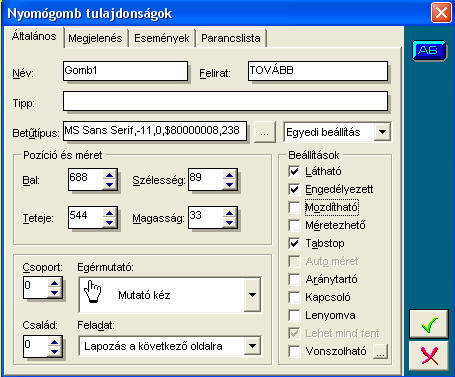Open the Feladat task dropdown
Screen dimensions: 455x377
coord(252,346)
